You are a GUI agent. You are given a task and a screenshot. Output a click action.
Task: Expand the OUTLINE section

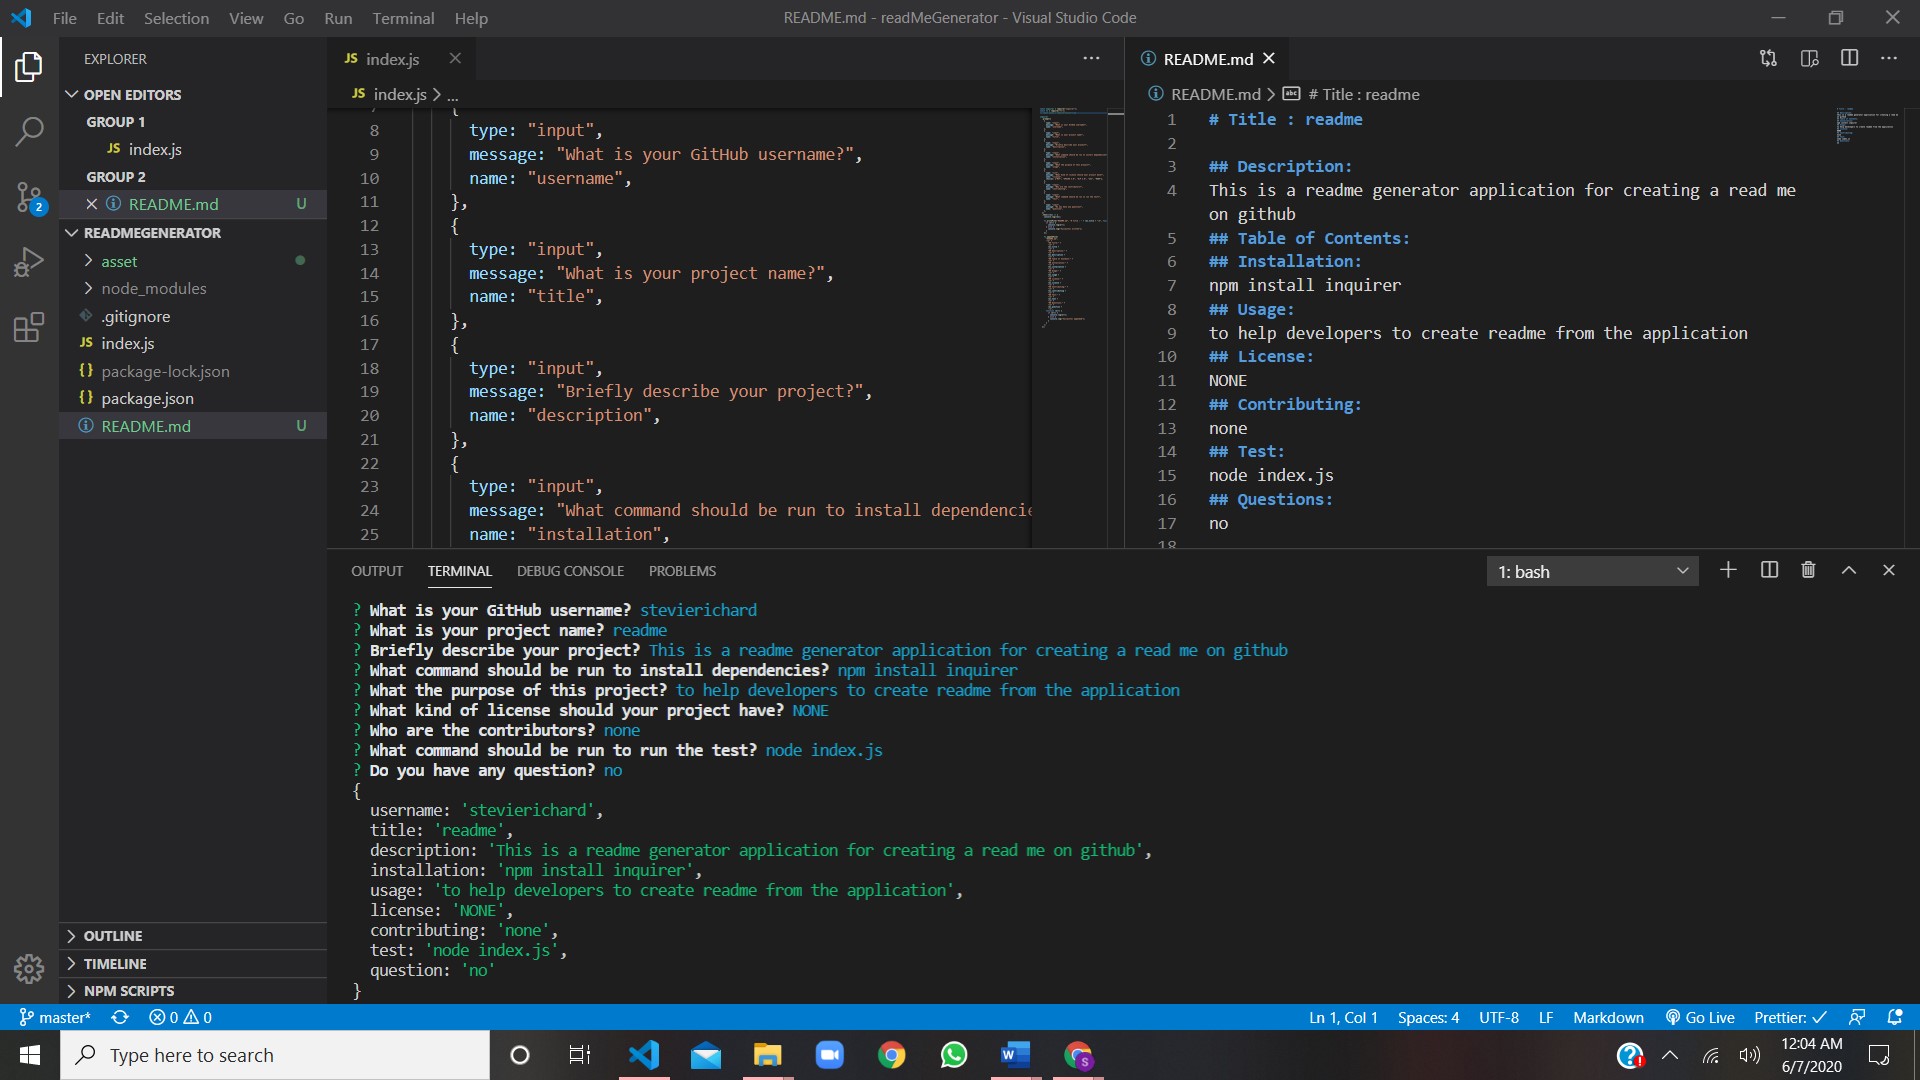click(113, 936)
